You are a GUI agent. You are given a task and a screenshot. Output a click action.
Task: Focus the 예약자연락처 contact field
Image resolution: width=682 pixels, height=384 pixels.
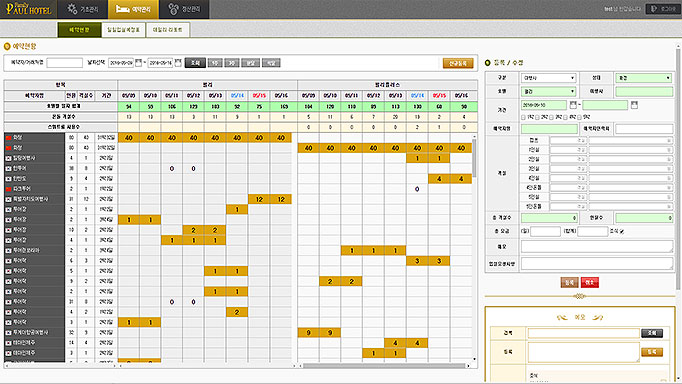[x=644, y=129]
